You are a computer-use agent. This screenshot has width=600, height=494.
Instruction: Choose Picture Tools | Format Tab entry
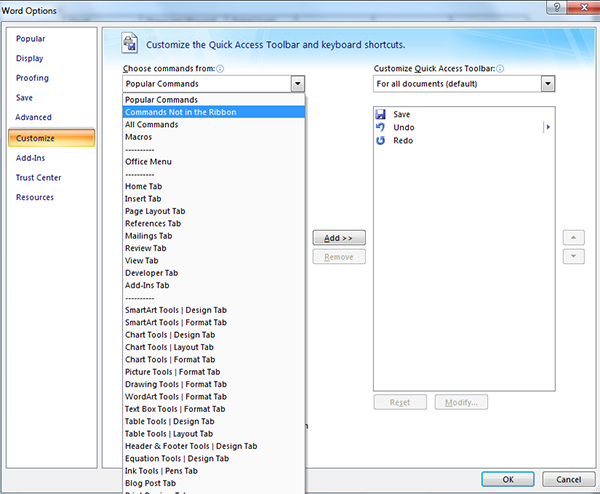coord(172,372)
